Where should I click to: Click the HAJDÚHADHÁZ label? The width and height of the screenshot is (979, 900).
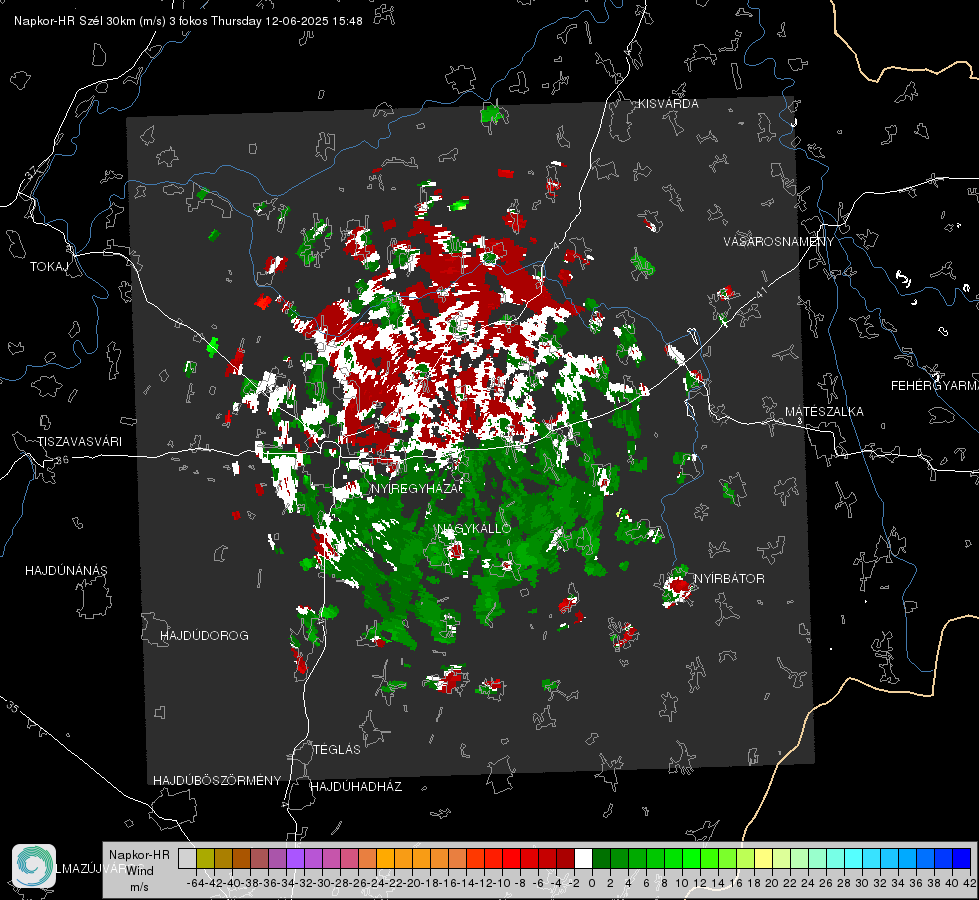356,786
